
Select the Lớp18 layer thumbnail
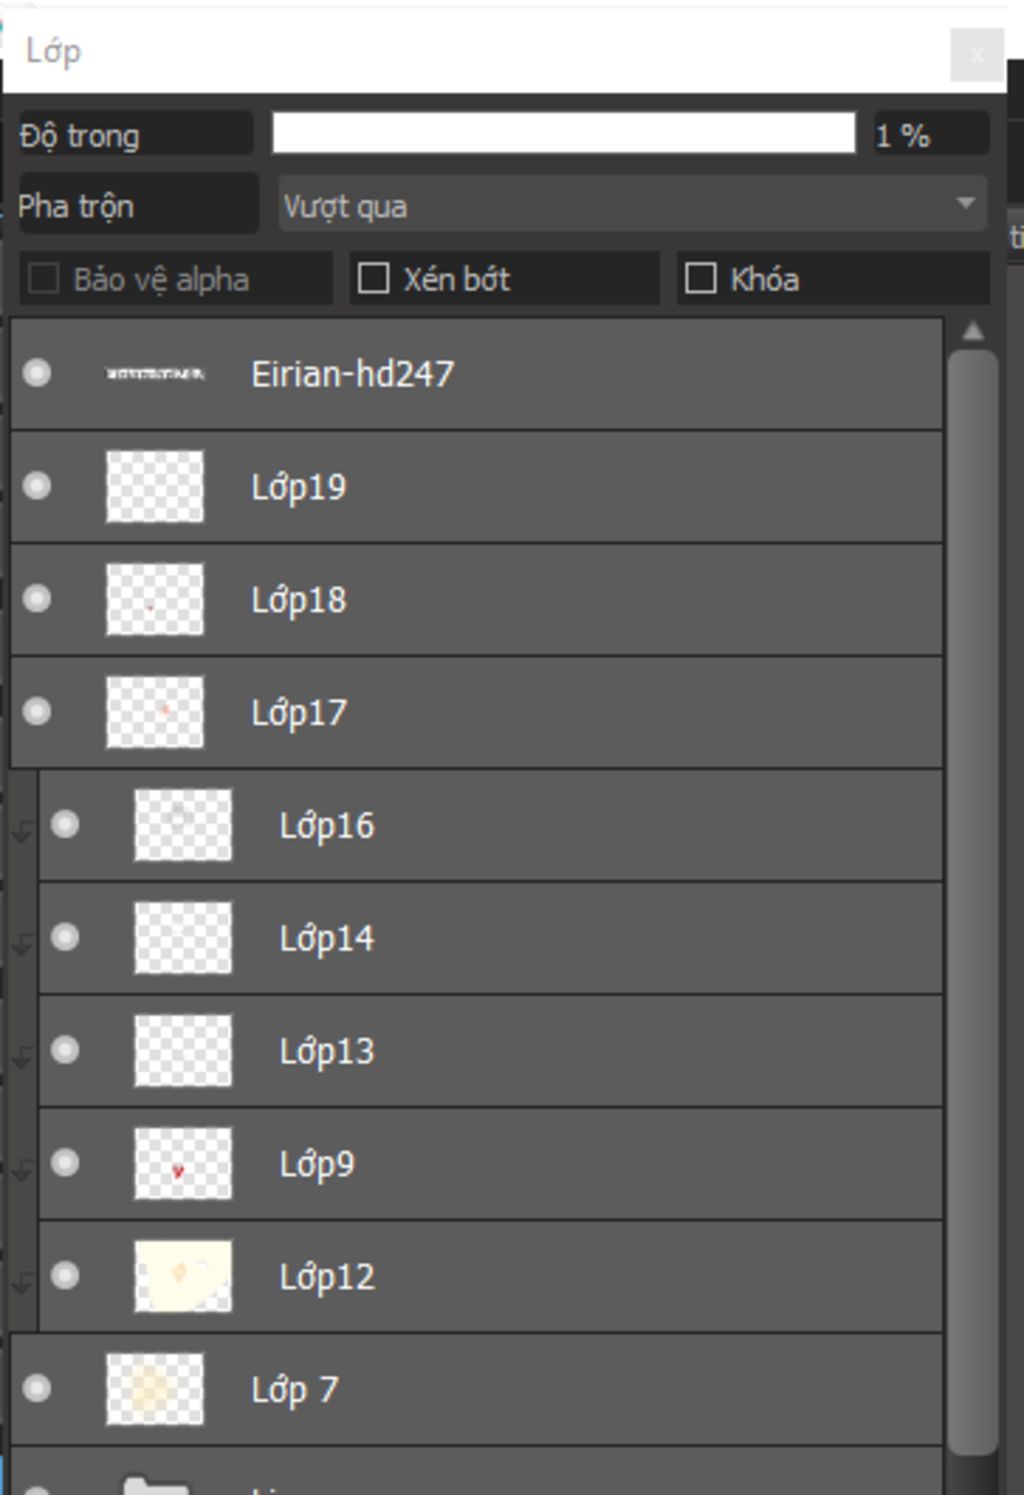point(155,600)
